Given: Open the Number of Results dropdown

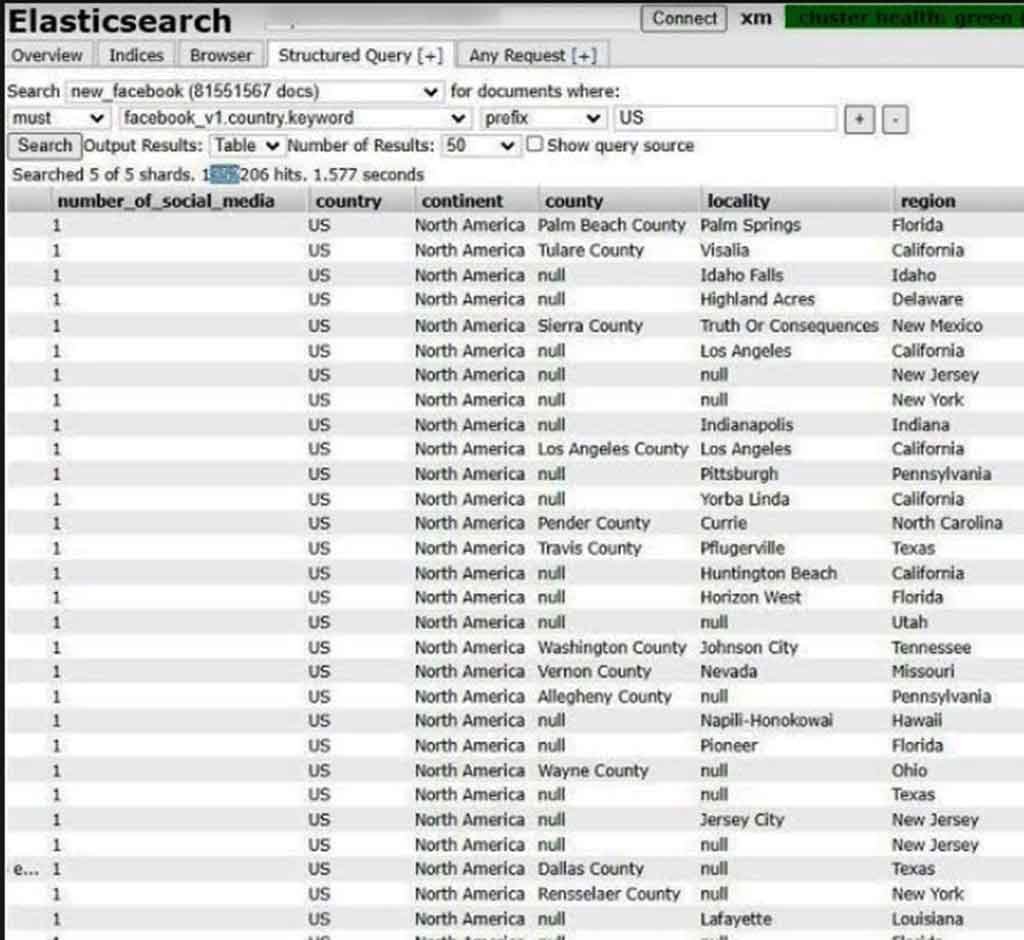Looking at the screenshot, I should (479, 145).
